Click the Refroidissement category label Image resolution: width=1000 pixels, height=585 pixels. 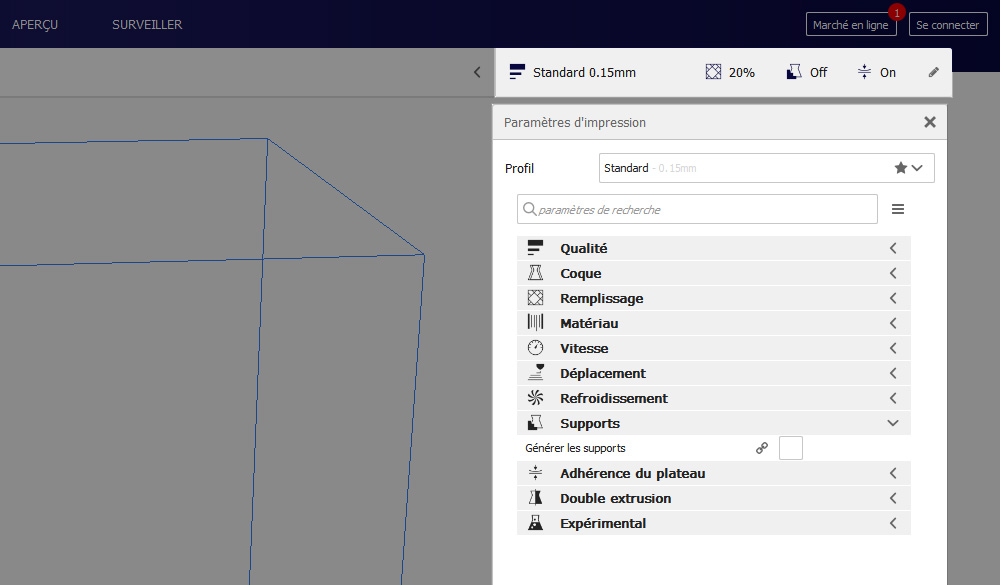click(x=614, y=398)
